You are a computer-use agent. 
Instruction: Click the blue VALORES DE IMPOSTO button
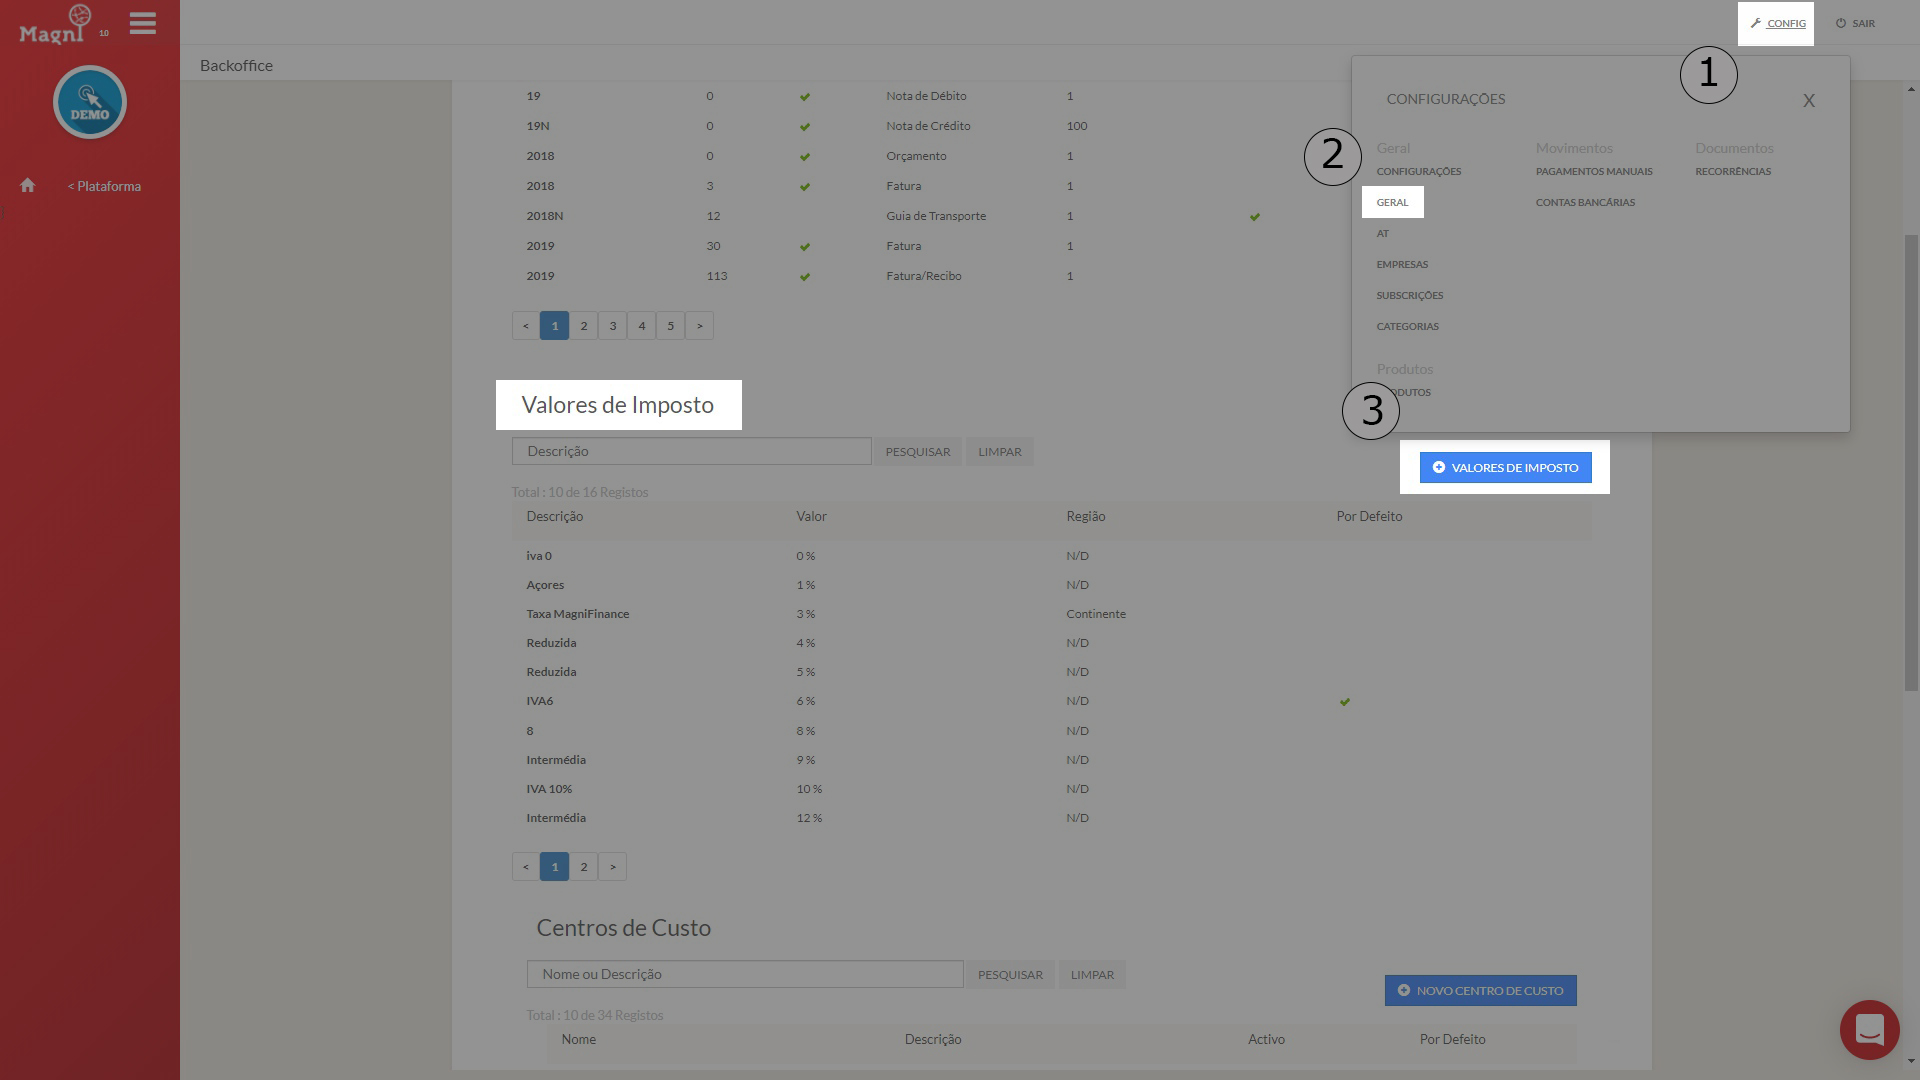click(1505, 468)
